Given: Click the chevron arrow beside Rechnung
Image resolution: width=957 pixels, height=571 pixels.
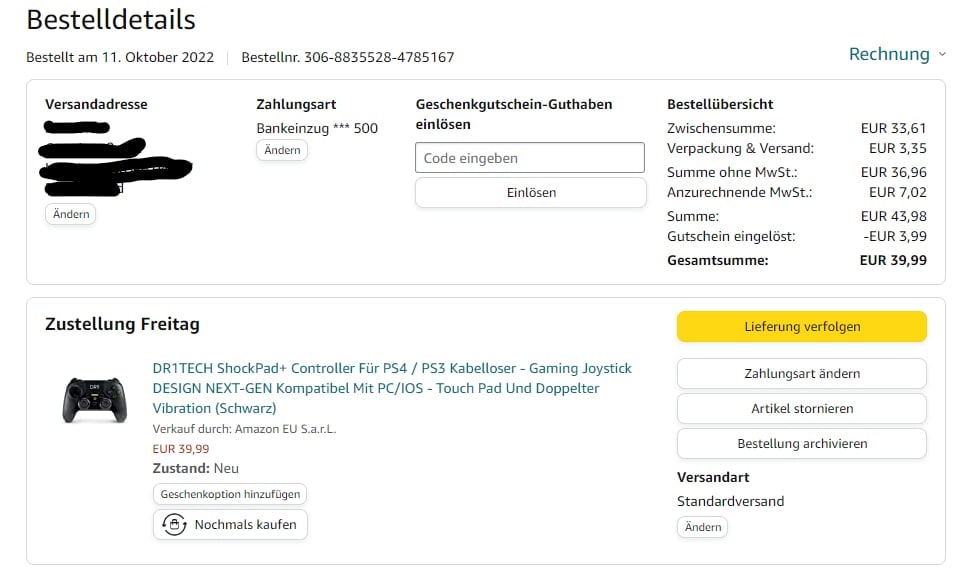Looking at the screenshot, I should tap(941, 55).
